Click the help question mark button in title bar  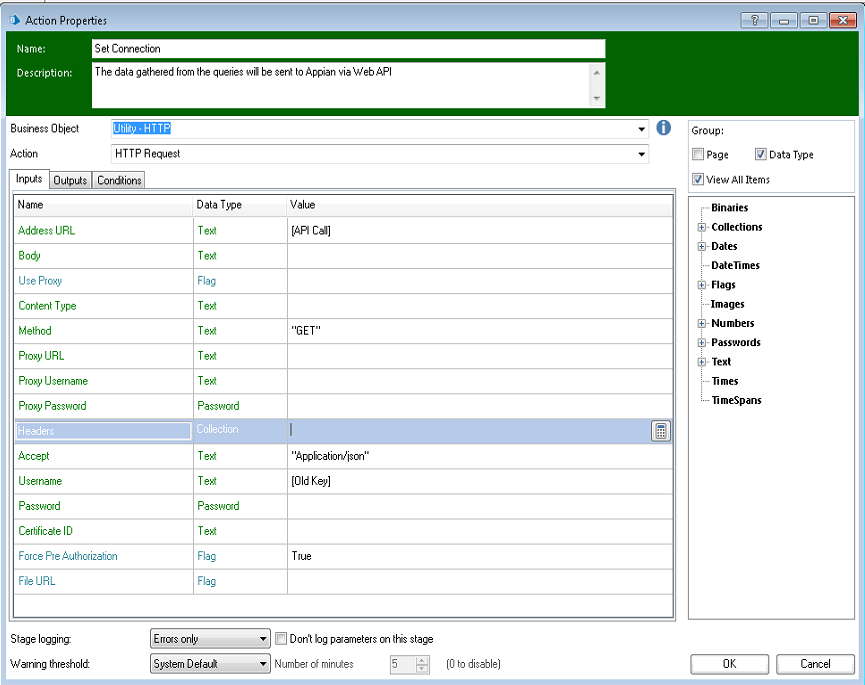754,20
